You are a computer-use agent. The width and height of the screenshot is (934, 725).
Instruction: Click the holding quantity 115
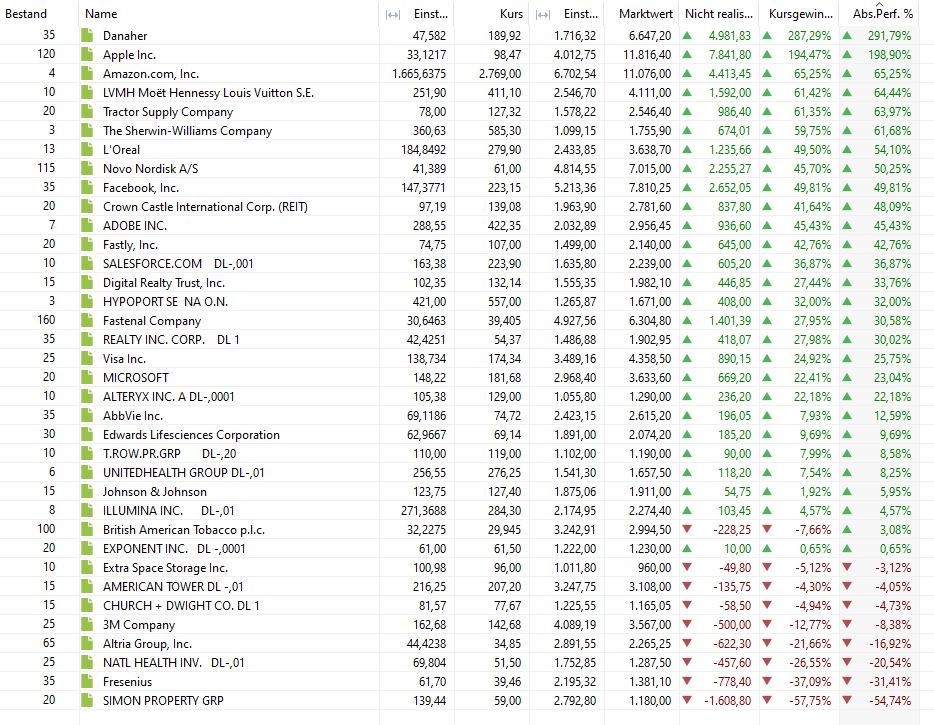click(x=46, y=168)
